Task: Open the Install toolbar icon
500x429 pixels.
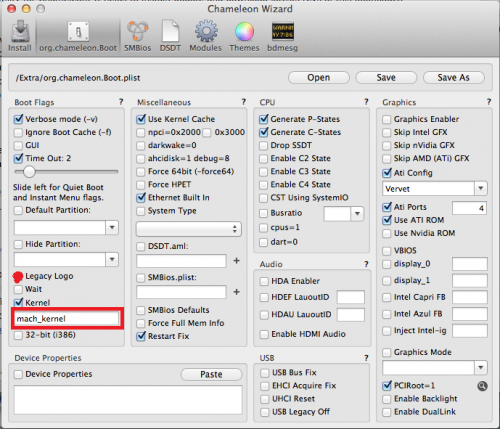Action: coord(20,36)
